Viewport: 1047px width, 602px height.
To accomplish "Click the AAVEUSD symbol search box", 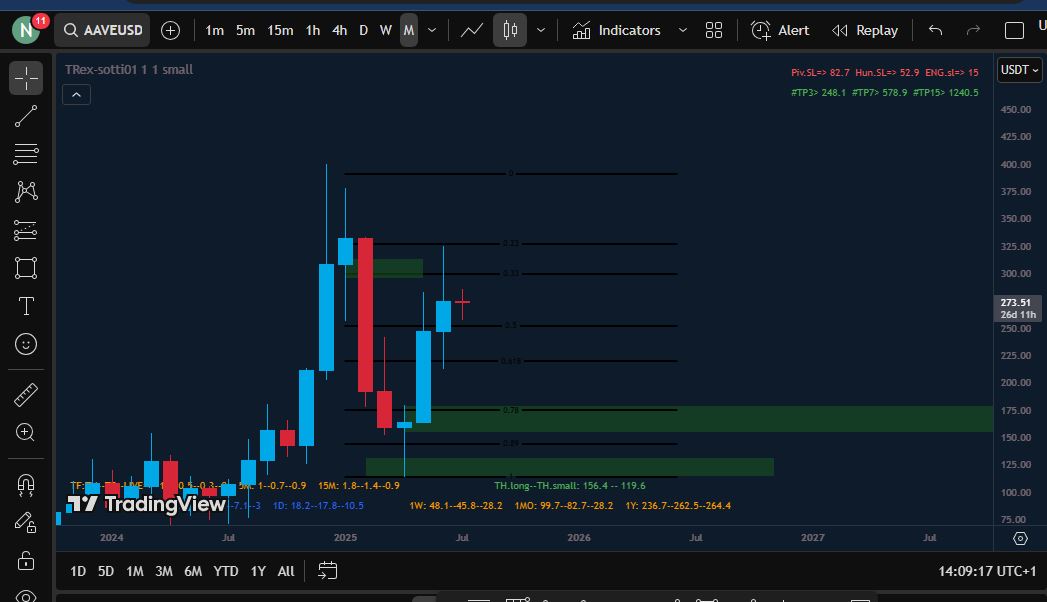I will tap(101, 30).
